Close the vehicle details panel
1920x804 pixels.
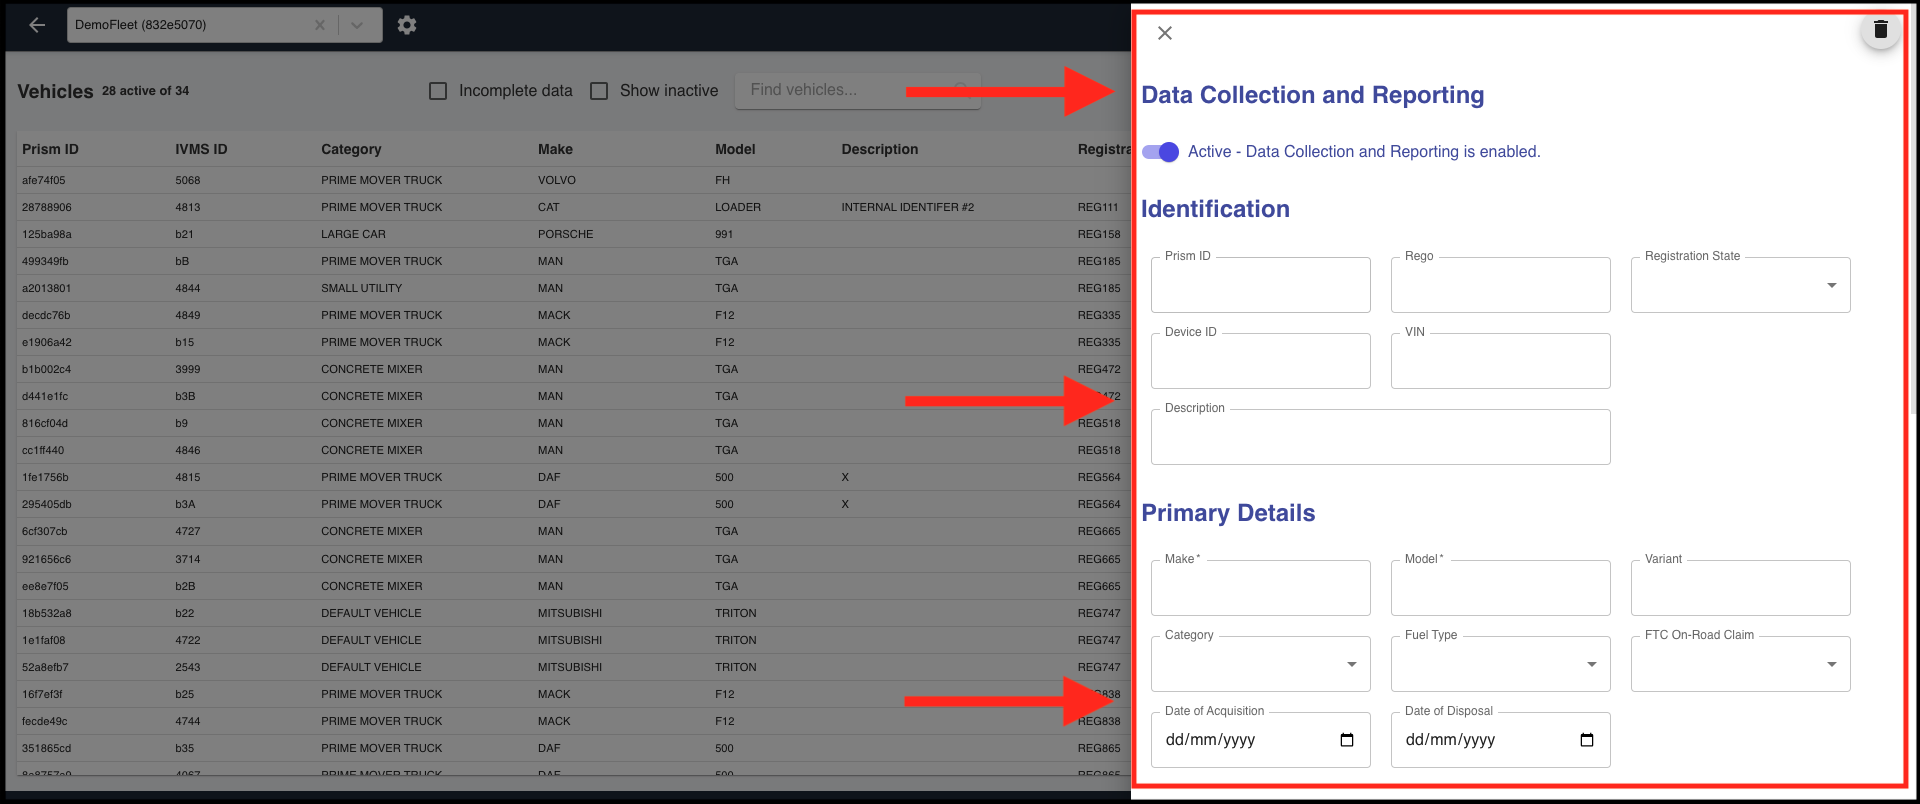coord(1164,33)
